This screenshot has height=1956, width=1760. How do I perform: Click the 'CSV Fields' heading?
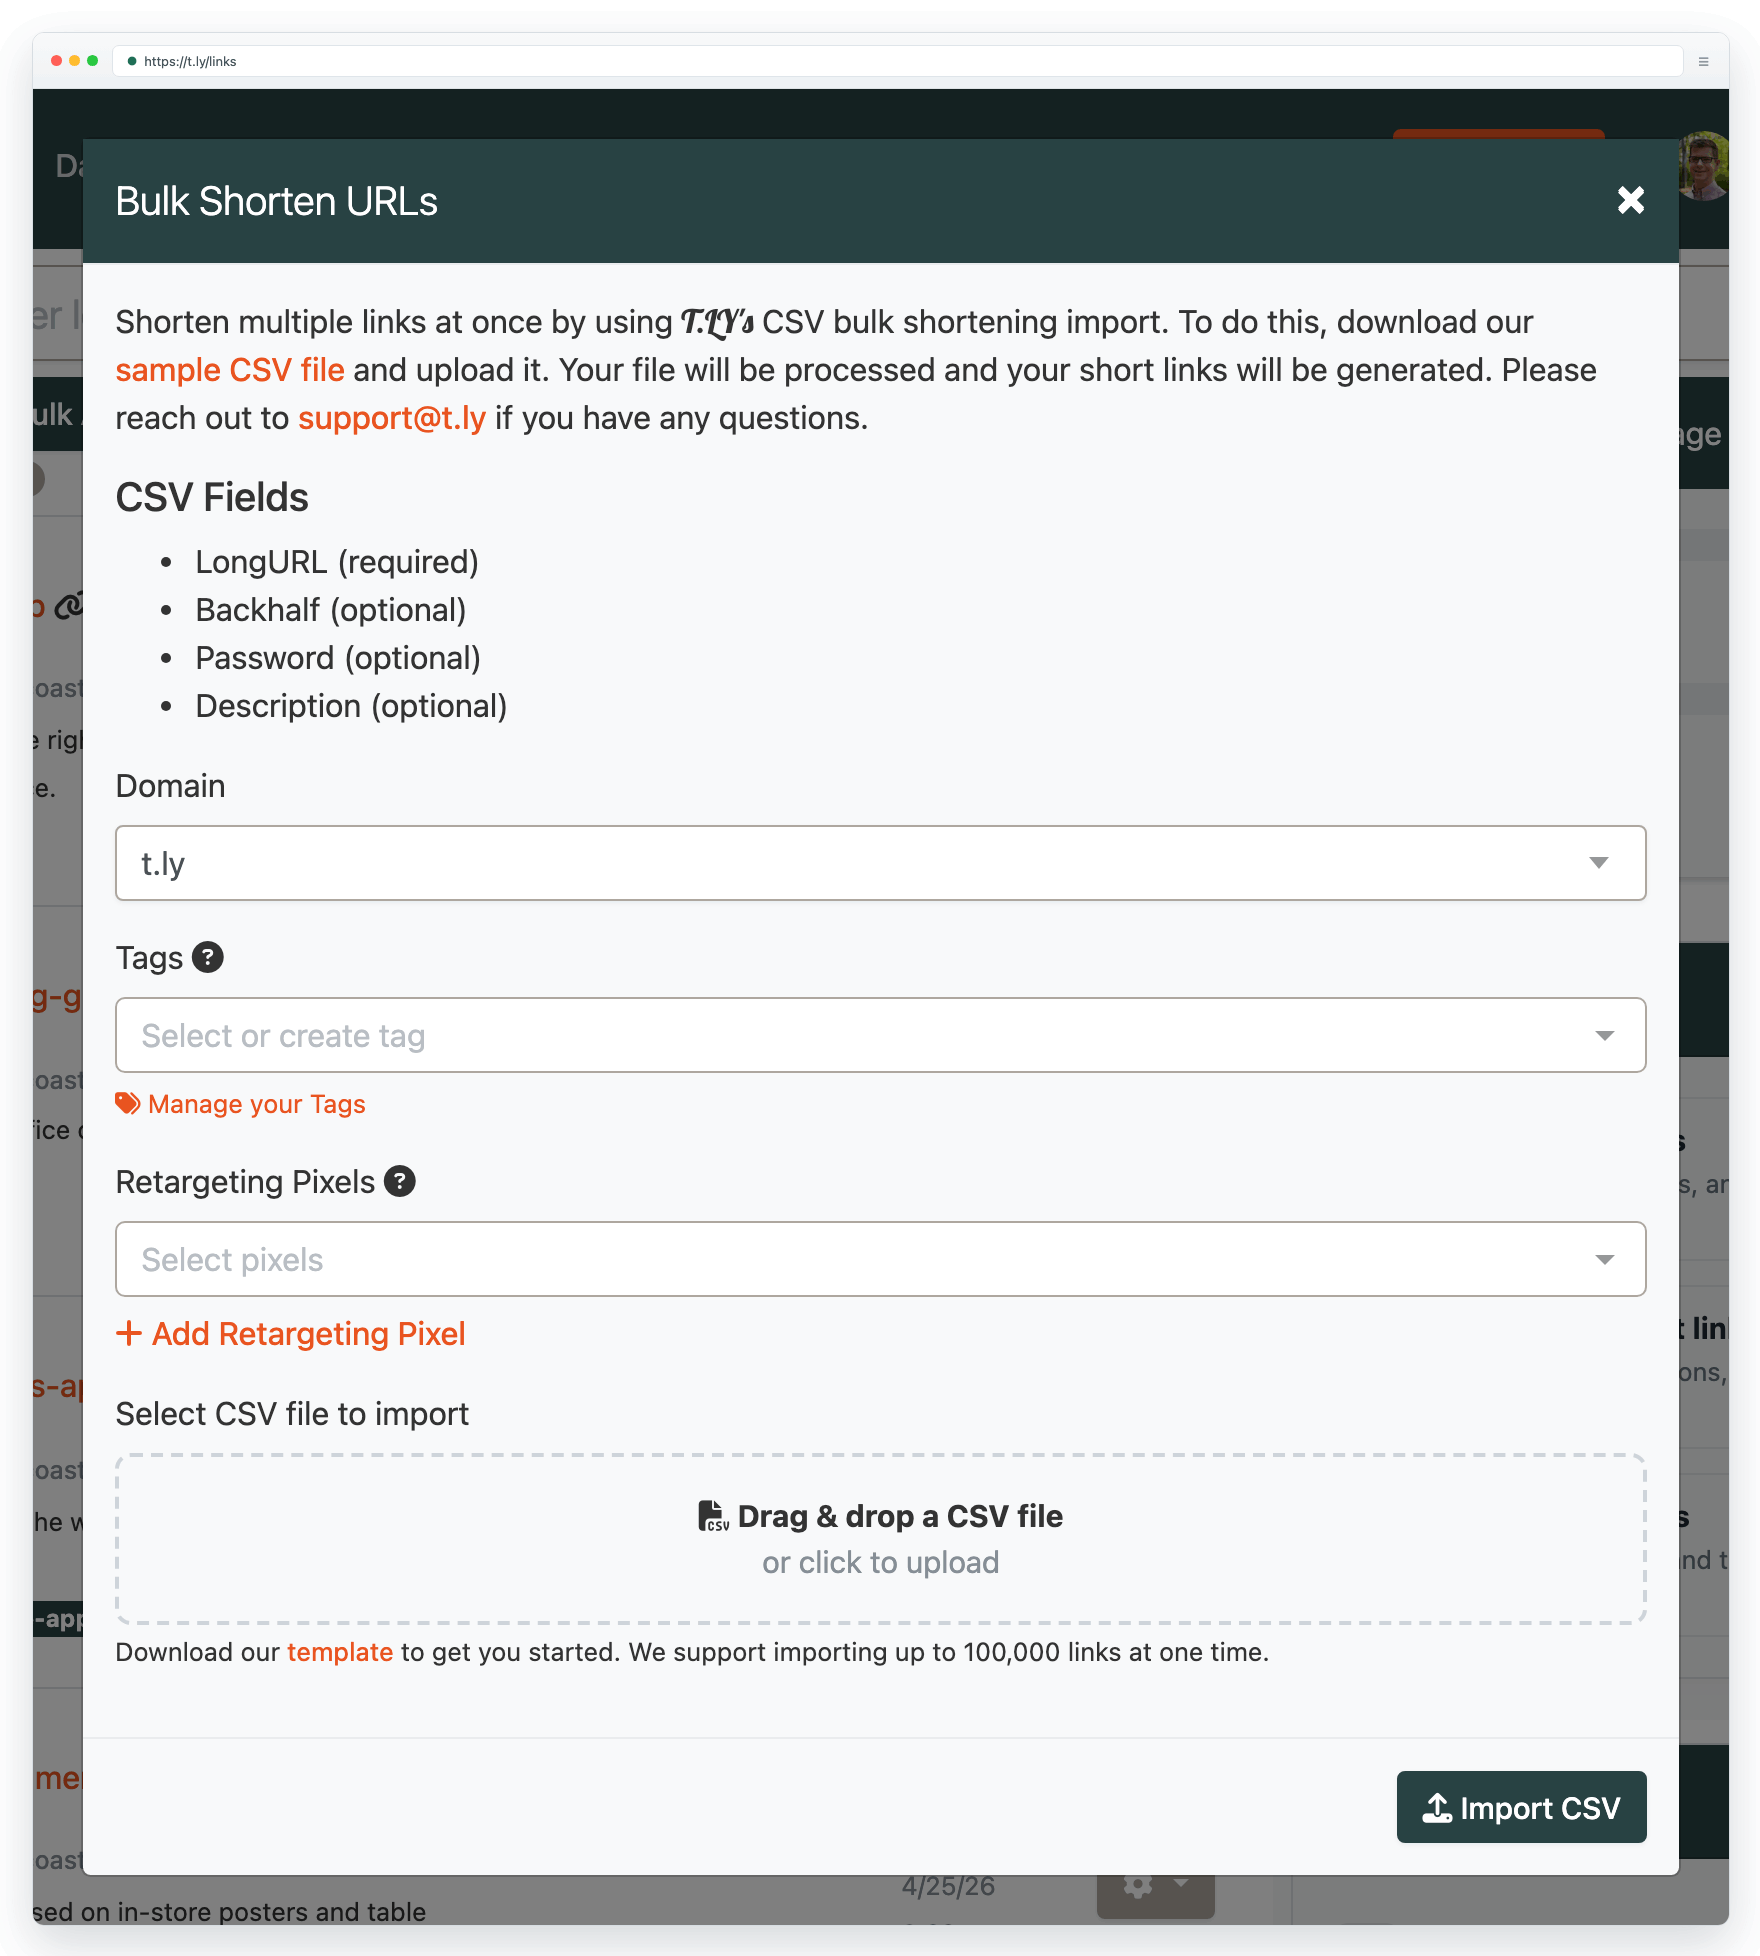212,497
